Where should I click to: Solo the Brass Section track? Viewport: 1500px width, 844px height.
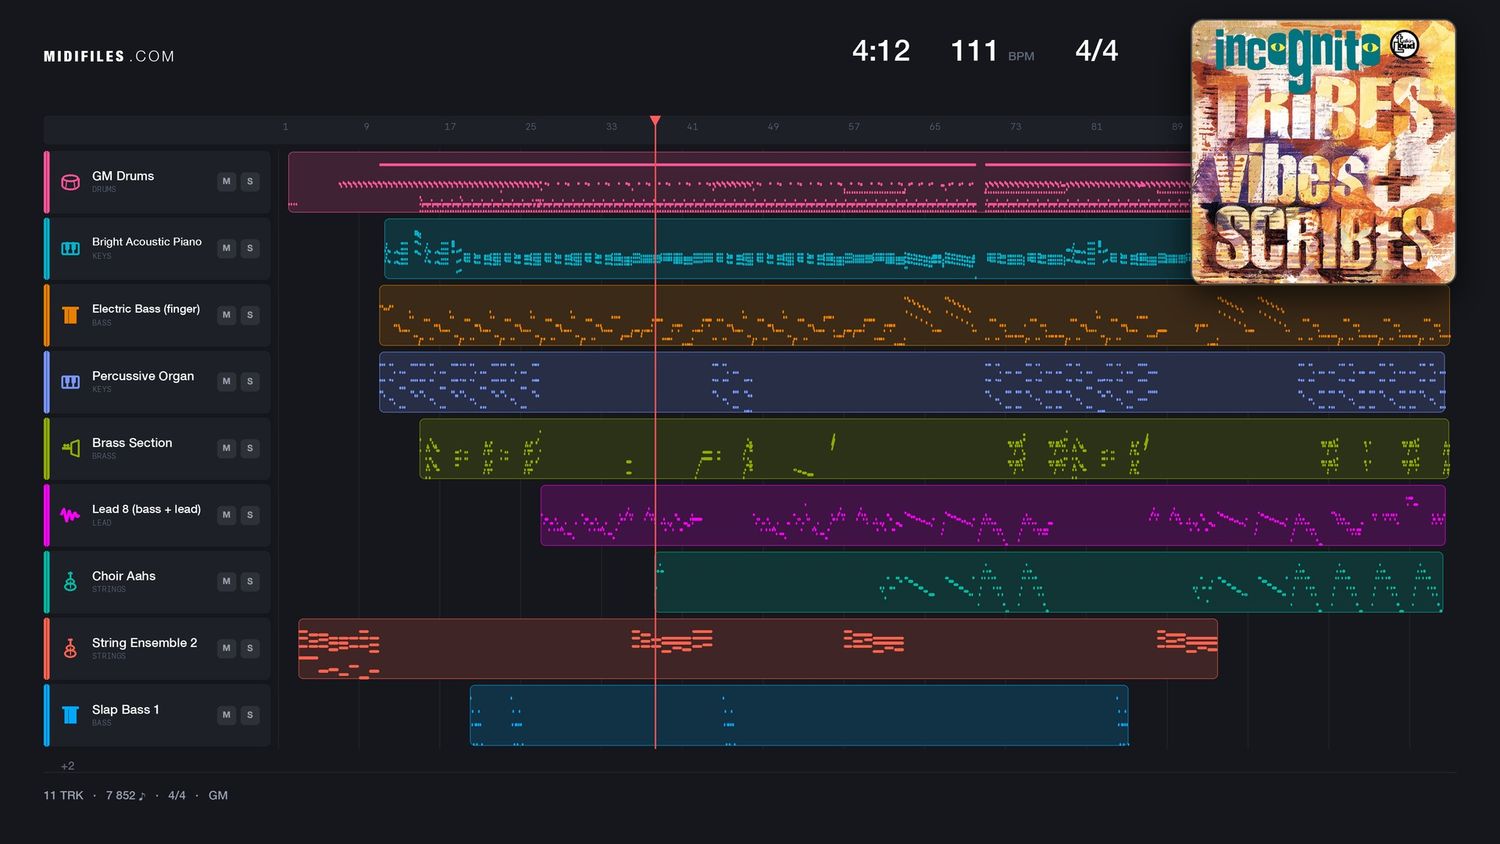(x=250, y=448)
